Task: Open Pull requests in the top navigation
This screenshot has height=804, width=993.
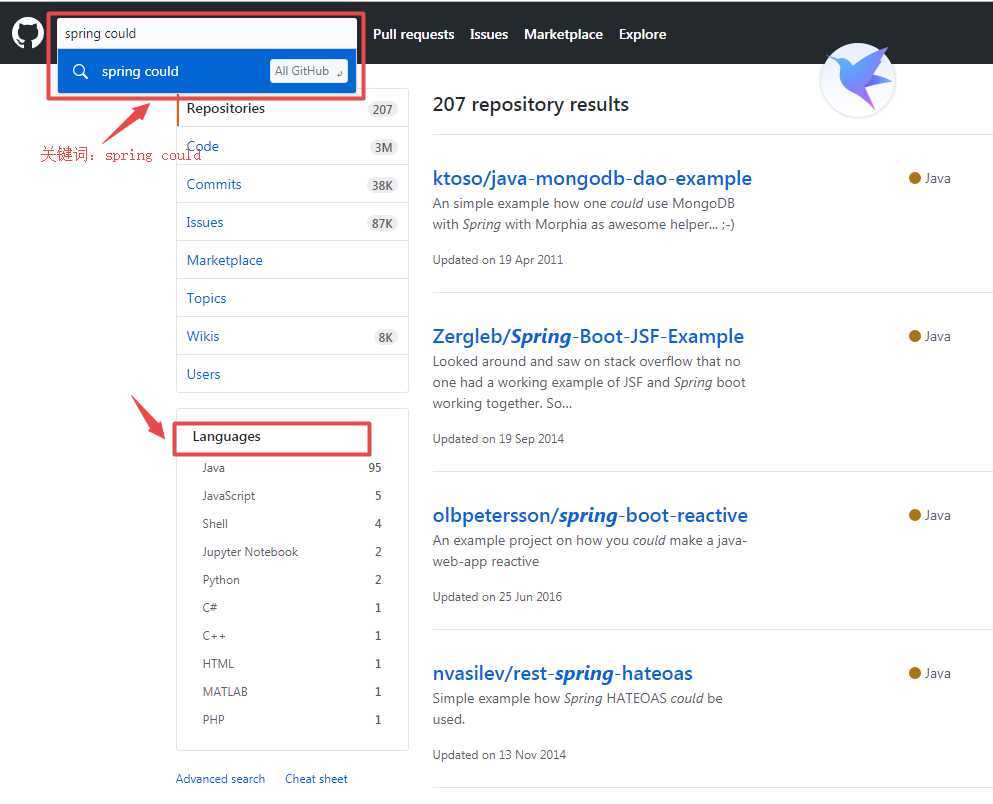Action: 414,34
